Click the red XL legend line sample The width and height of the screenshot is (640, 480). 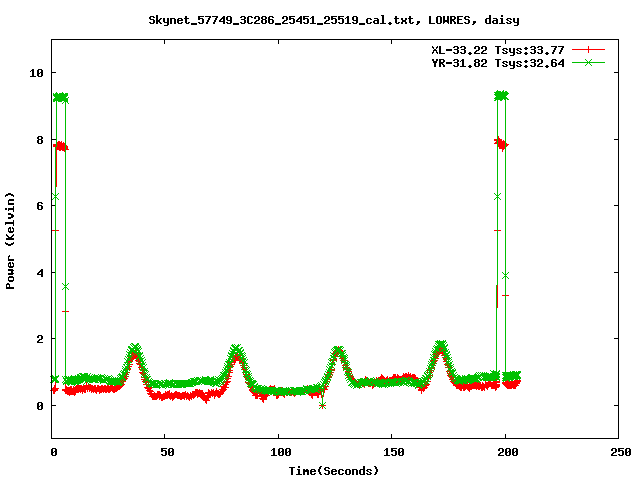[588, 50]
